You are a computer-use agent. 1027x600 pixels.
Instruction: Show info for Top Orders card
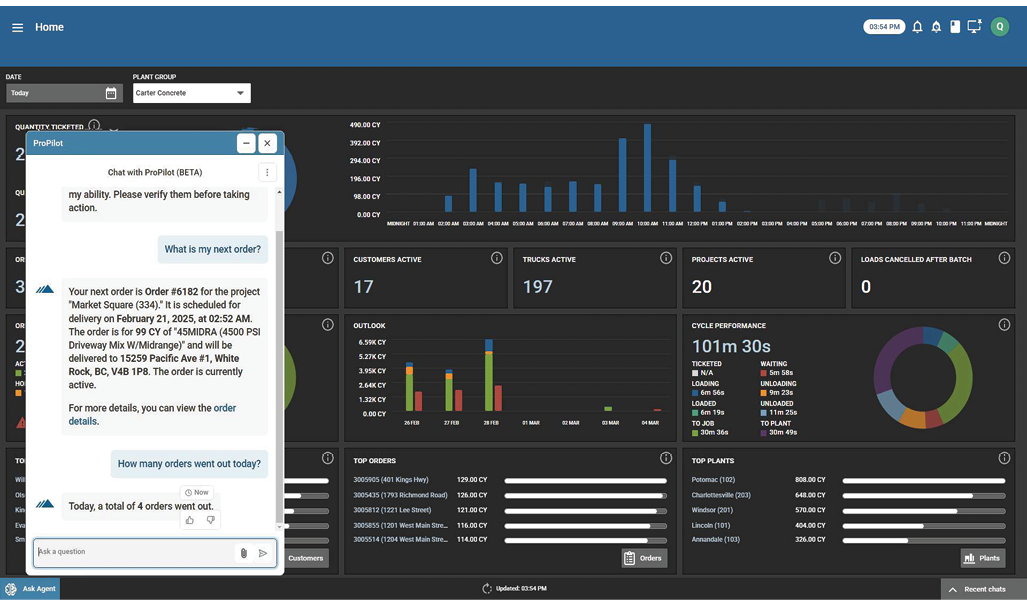pyautogui.click(x=665, y=458)
